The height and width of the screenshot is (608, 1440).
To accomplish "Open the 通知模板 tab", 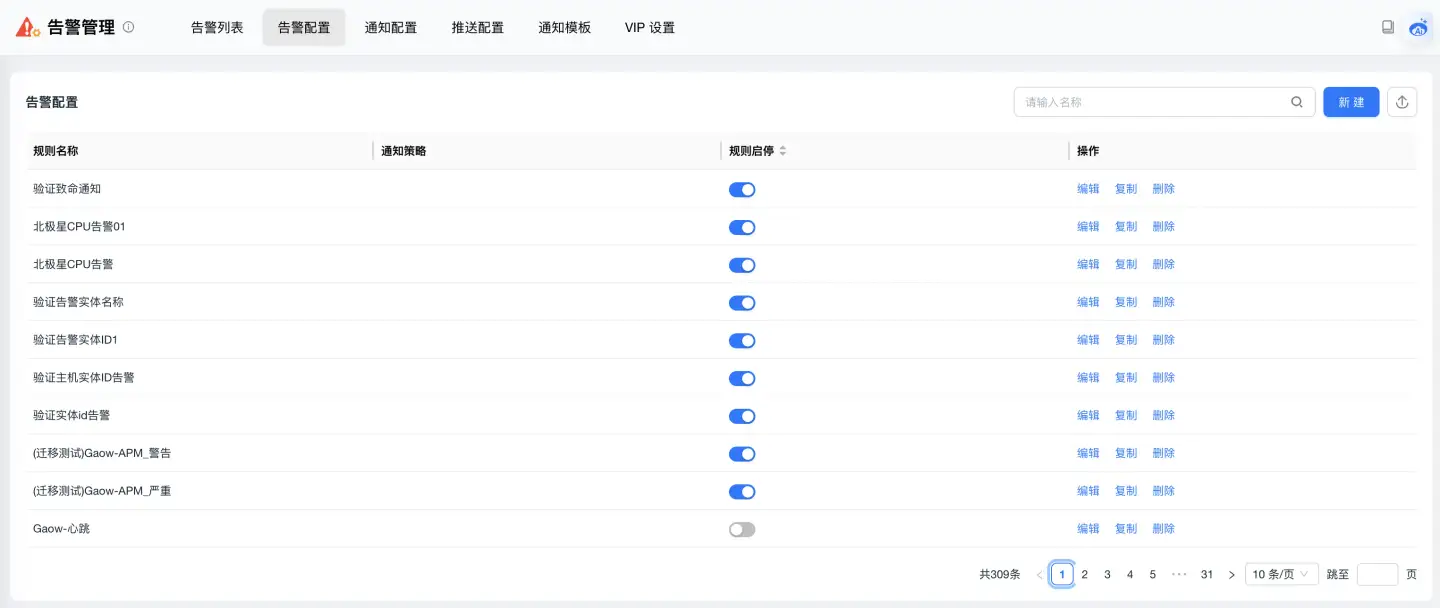I will (x=564, y=27).
